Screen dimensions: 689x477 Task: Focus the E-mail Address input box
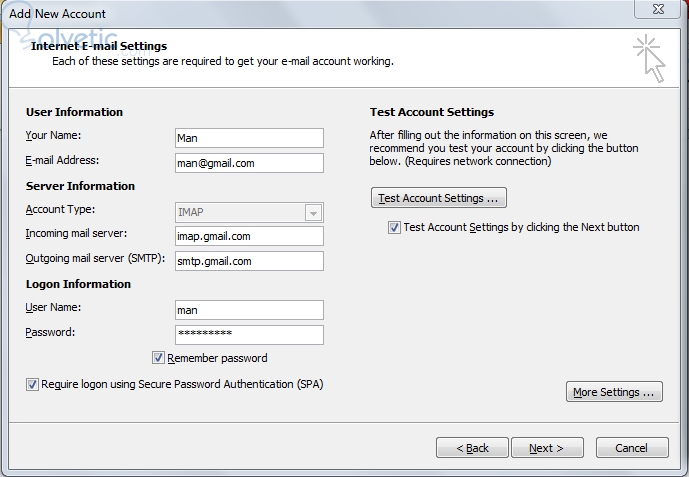[249, 163]
